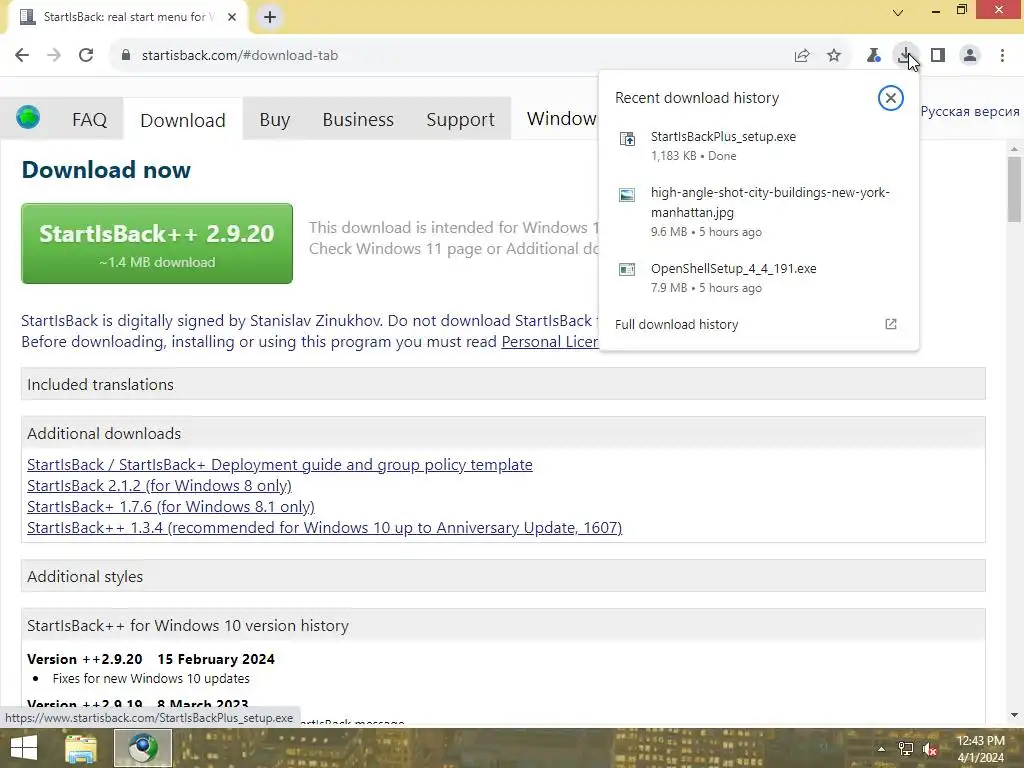This screenshot has height=768, width=1024.
Task: Open the profile avatar menu
Action: [970, 56]
